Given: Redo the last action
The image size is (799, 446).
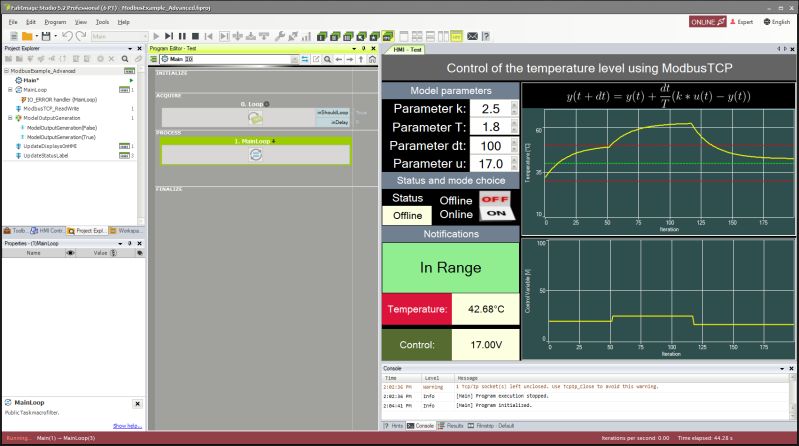Looking at the screenshot, I should (x=81, y=36).
